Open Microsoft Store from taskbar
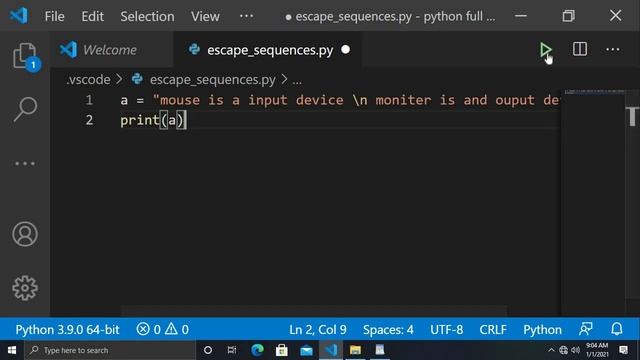Viewport: 640px width, 360px height. (282, 350)
